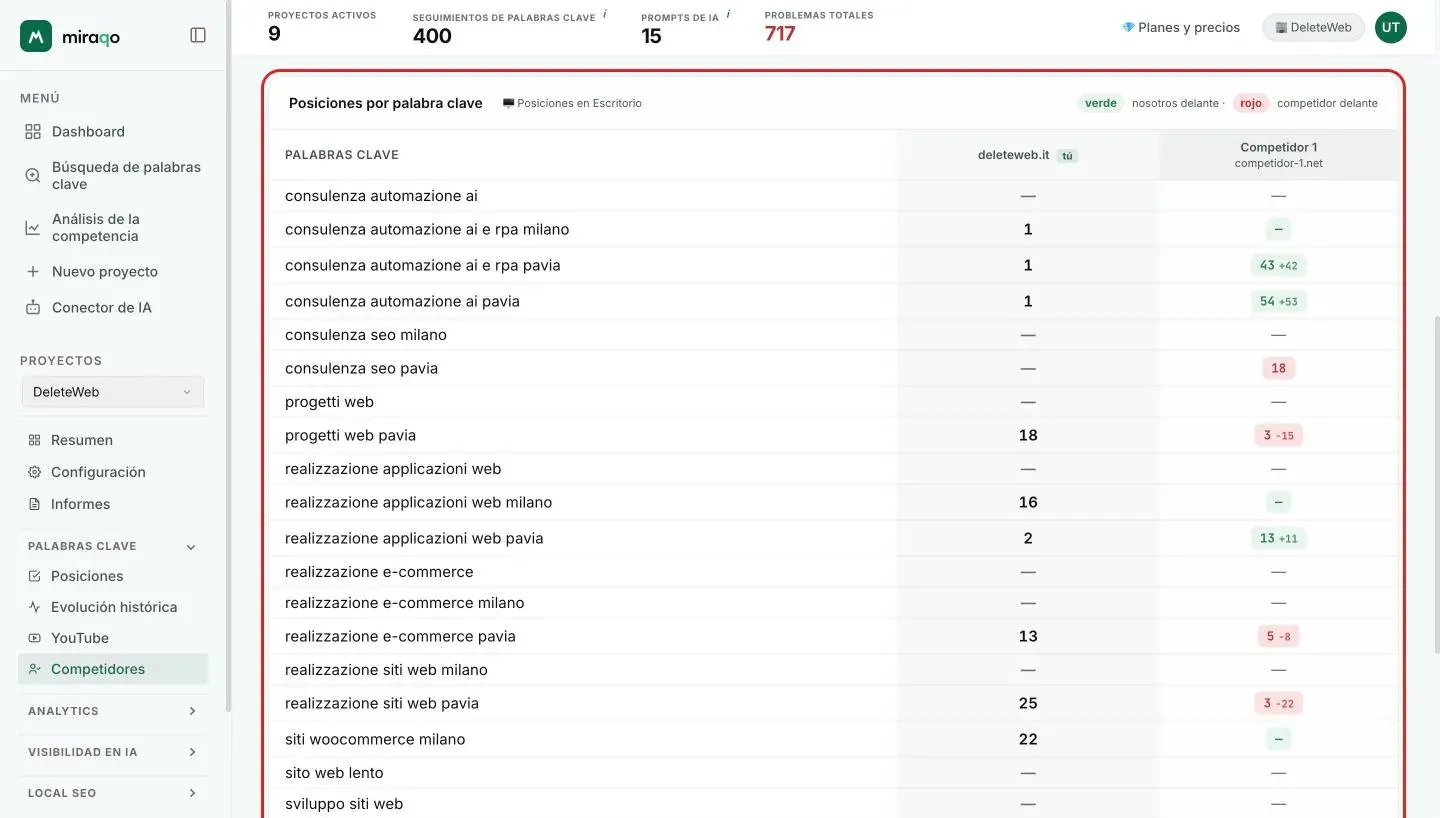This screenshot has width=1440, height=818.
Task: Open the Evolución histórica page
Action: pyautogui.click(x=114, y=607)
